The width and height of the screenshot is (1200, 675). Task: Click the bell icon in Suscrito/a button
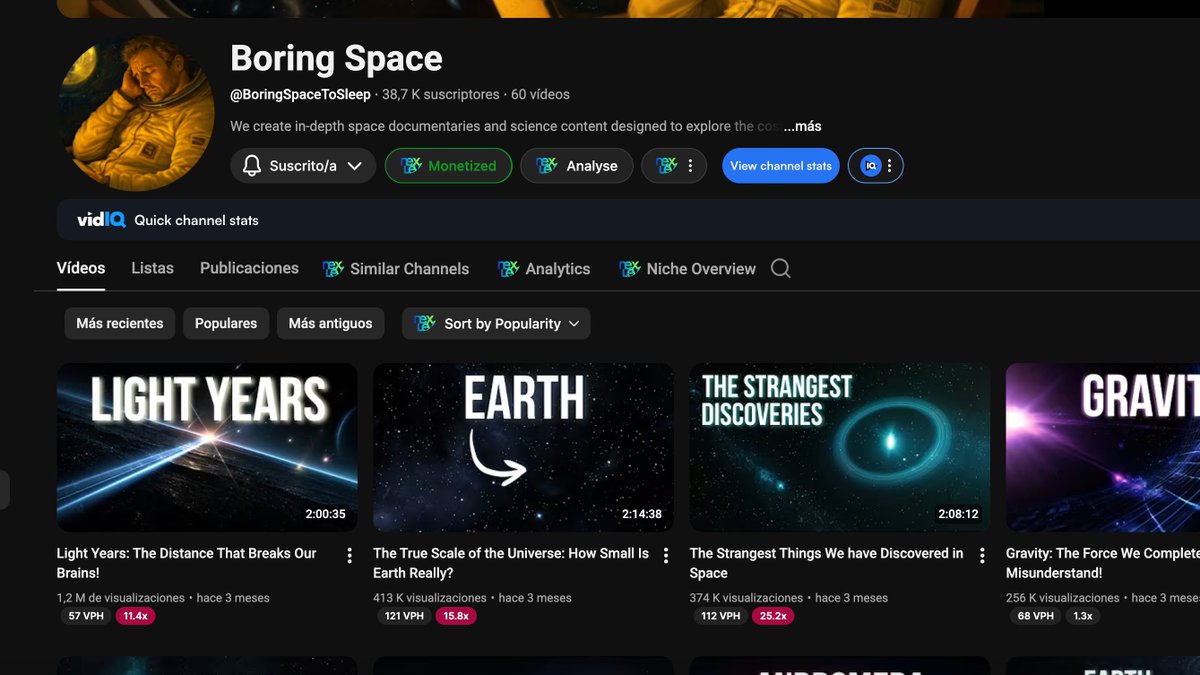click(252, 166)
